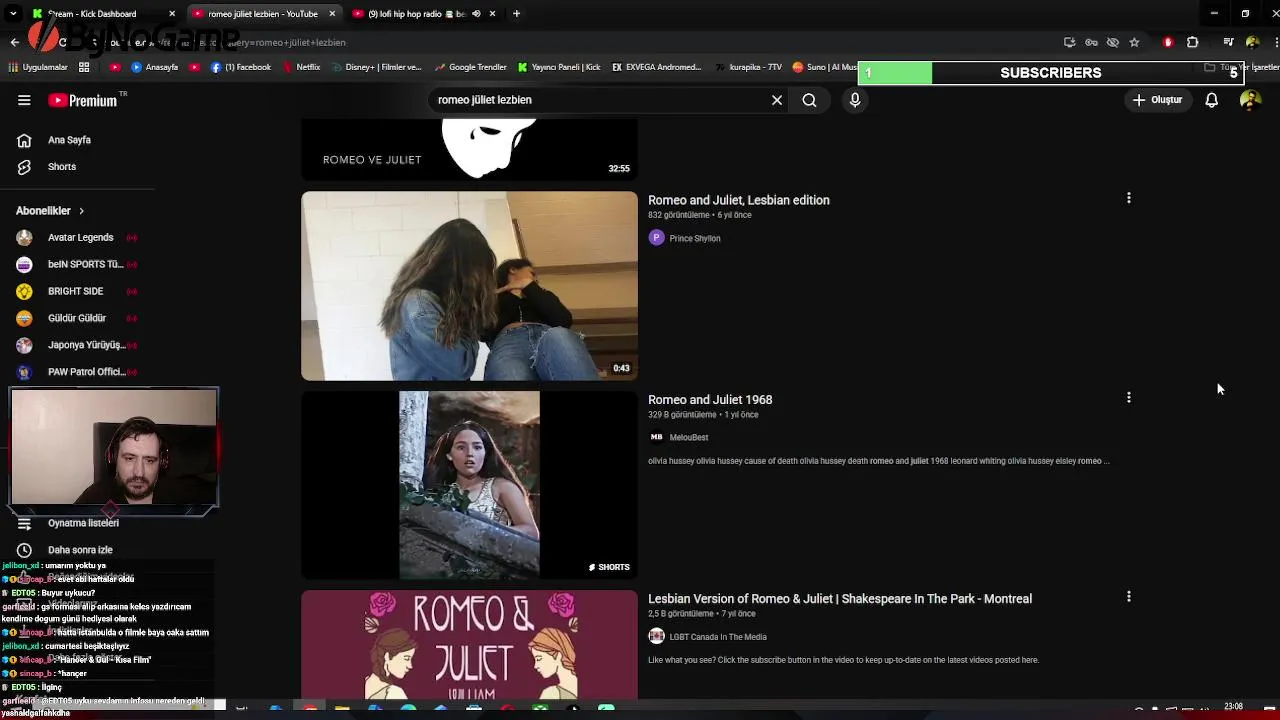Mute the lofi hip hop radio tab audio
Image resolution: width=1280 pixels, height=720 pixels.
pyautogui.click(x=476, y=14)
